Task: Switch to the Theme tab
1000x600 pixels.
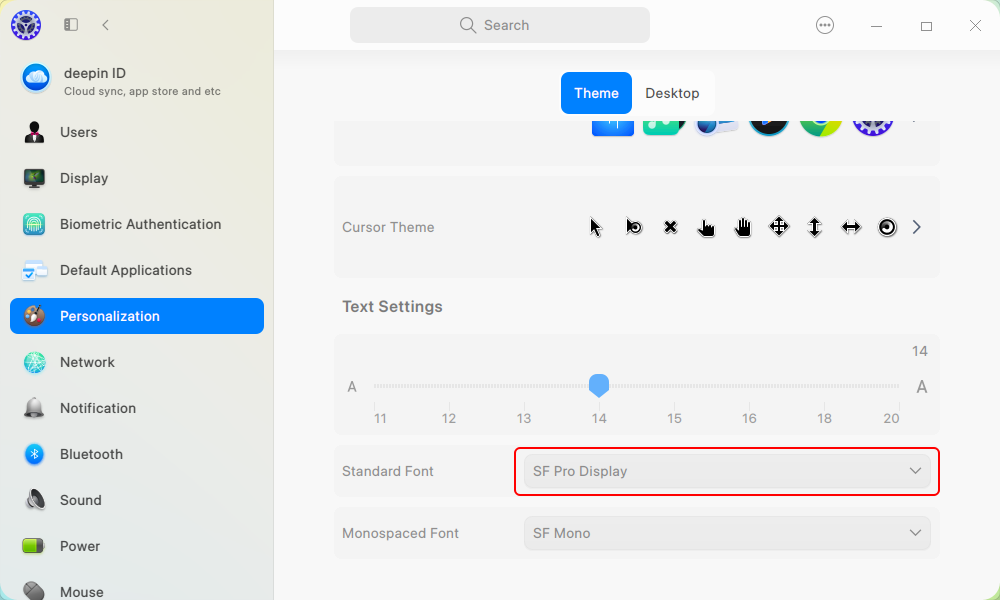Action: click(596, 93)
